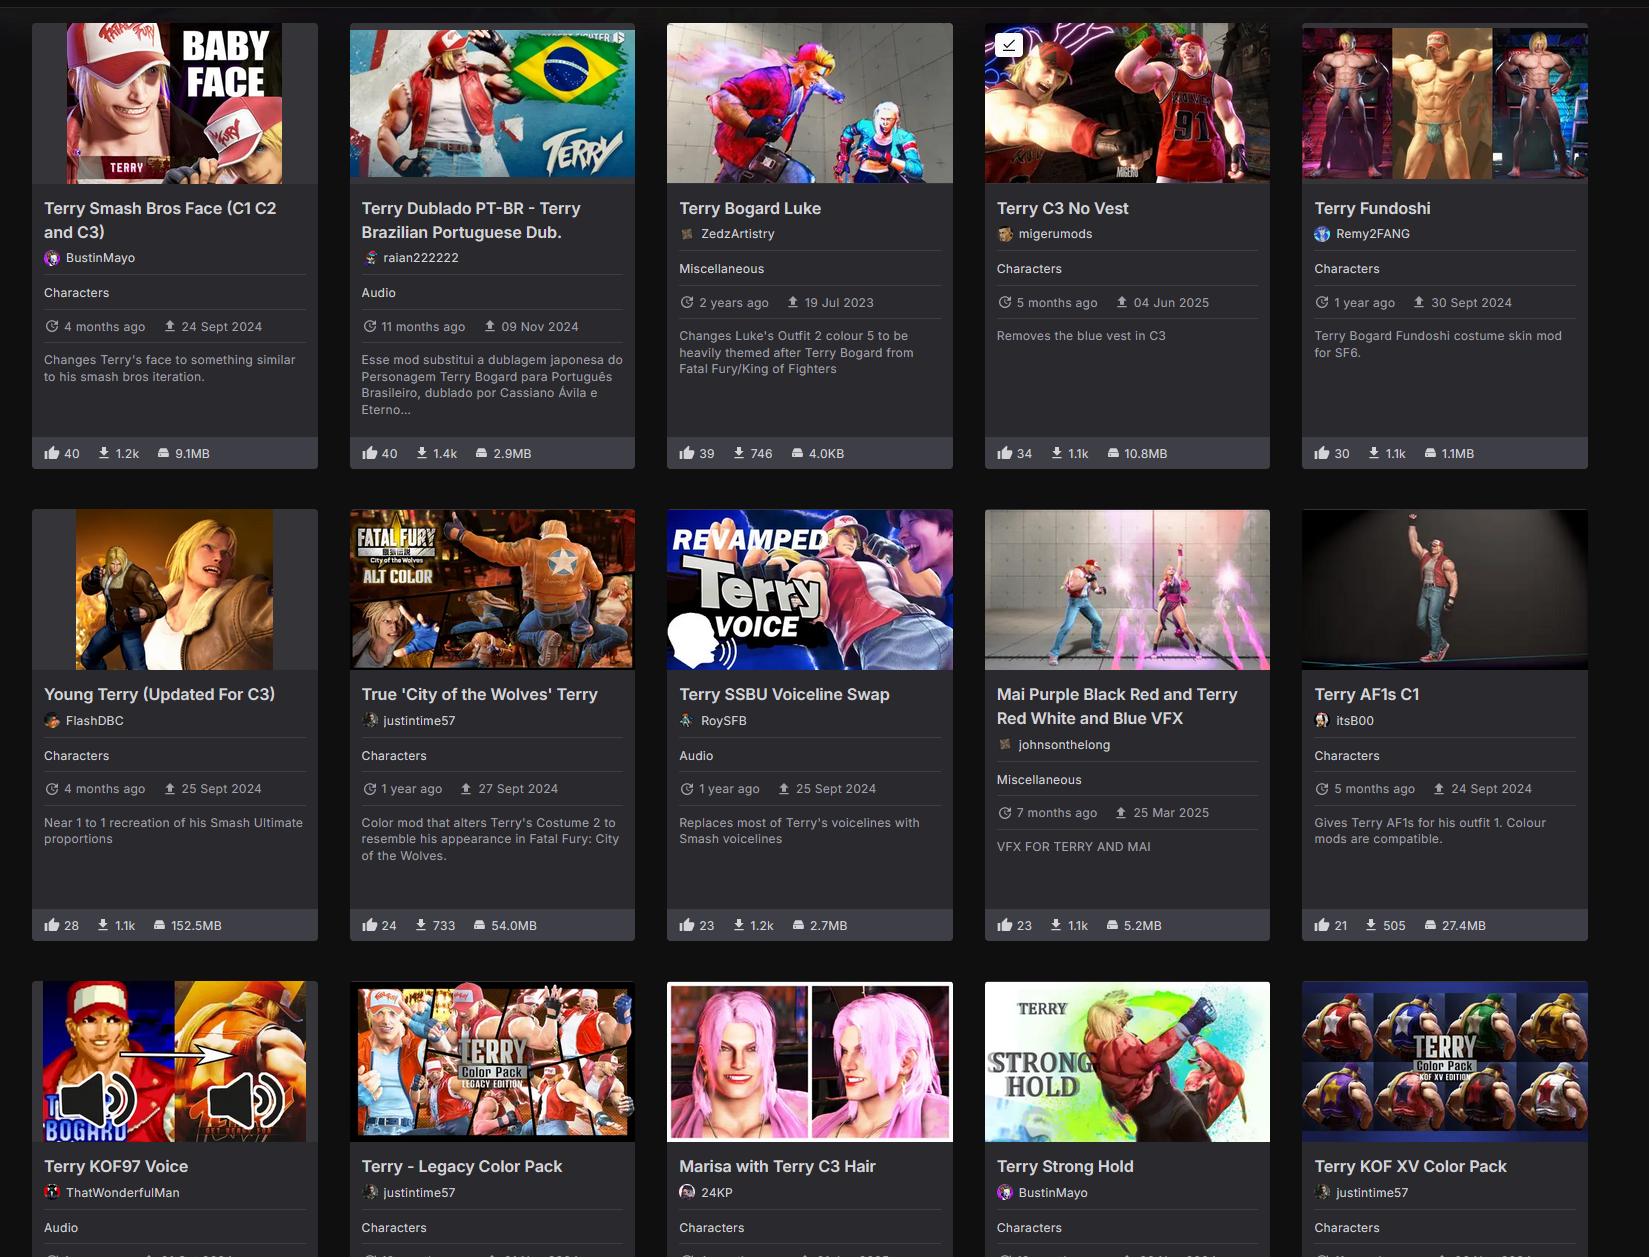Click thumbs-up icon on Terry SSBU Voiceline Swap card
The height and width of the screenshot is (1257, 1649).
coord(687,925)
